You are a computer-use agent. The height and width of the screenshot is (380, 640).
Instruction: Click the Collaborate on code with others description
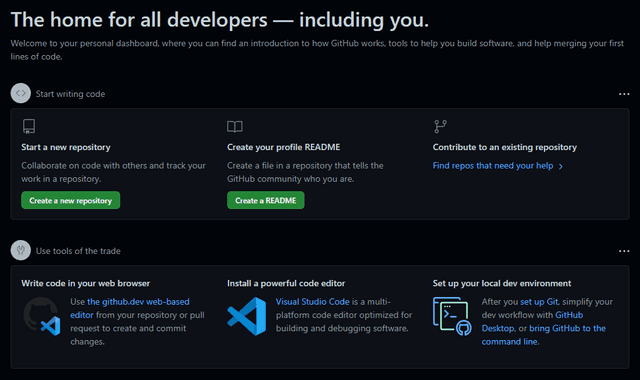click(113, 172)
